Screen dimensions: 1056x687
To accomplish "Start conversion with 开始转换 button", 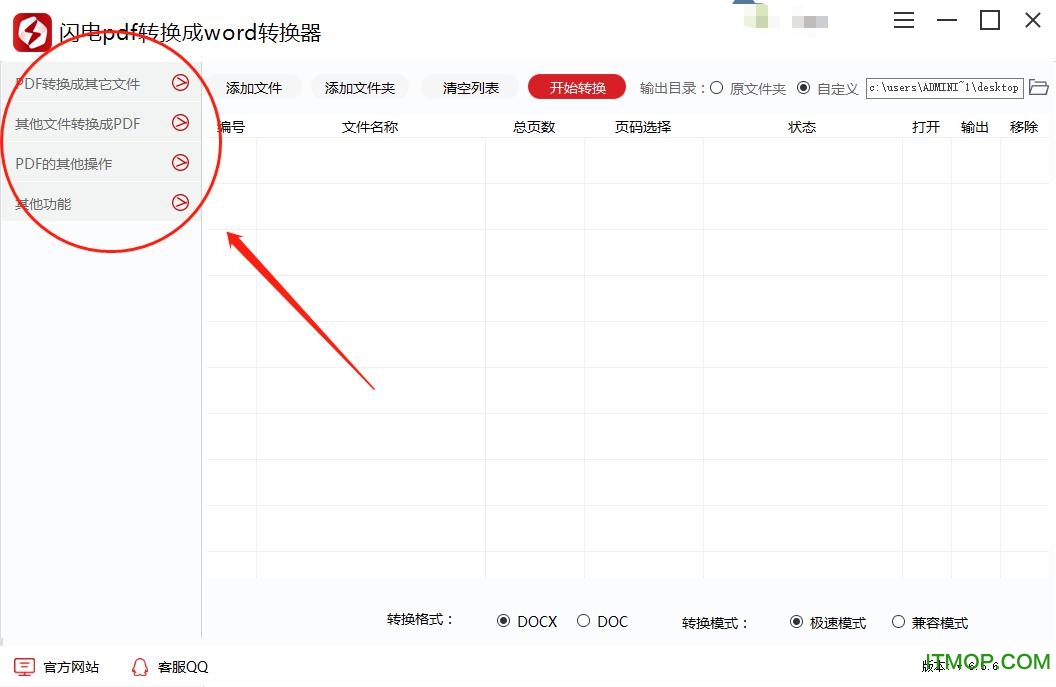I will [577, 87].
